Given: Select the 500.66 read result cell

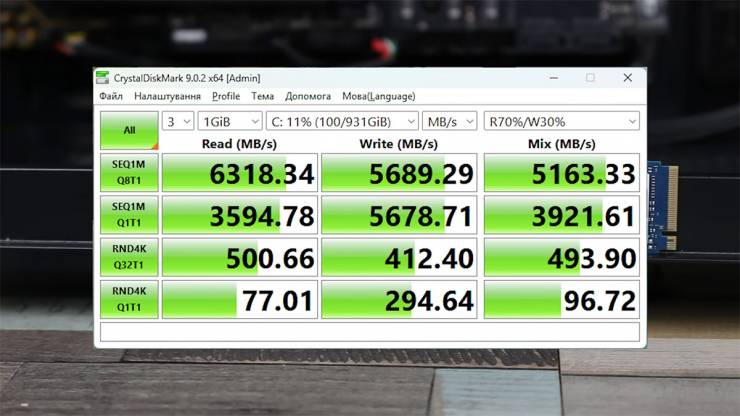Looking at the screenshot, I should point(240,257).
